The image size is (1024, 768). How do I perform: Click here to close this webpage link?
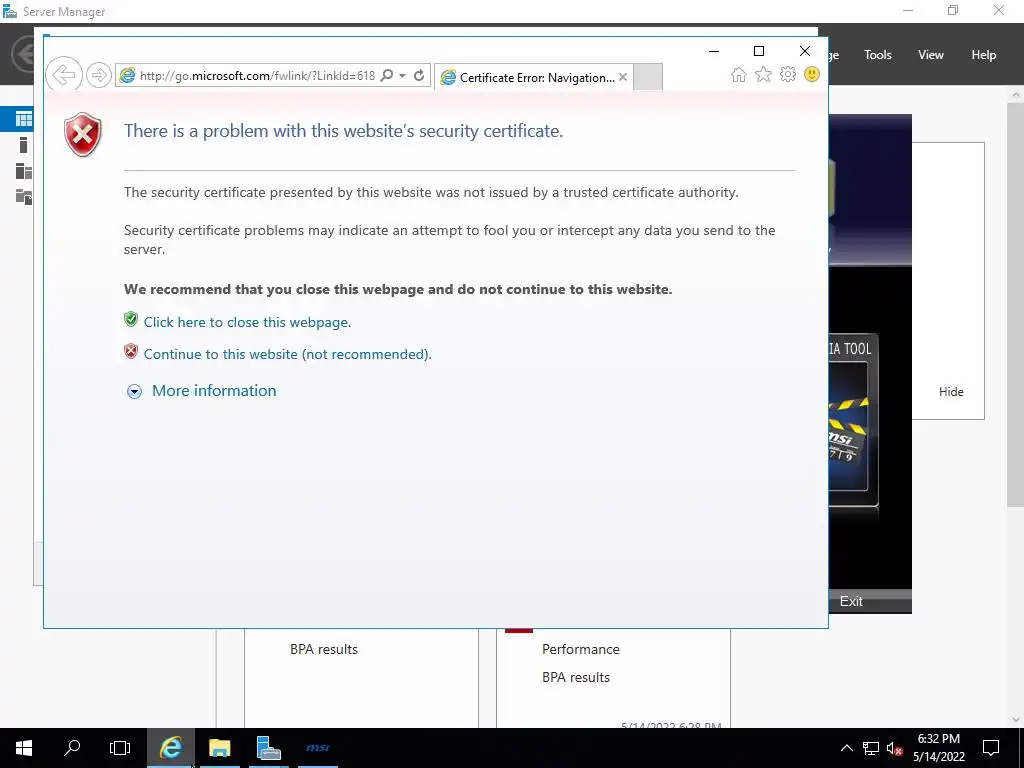[x=247, y=322]
